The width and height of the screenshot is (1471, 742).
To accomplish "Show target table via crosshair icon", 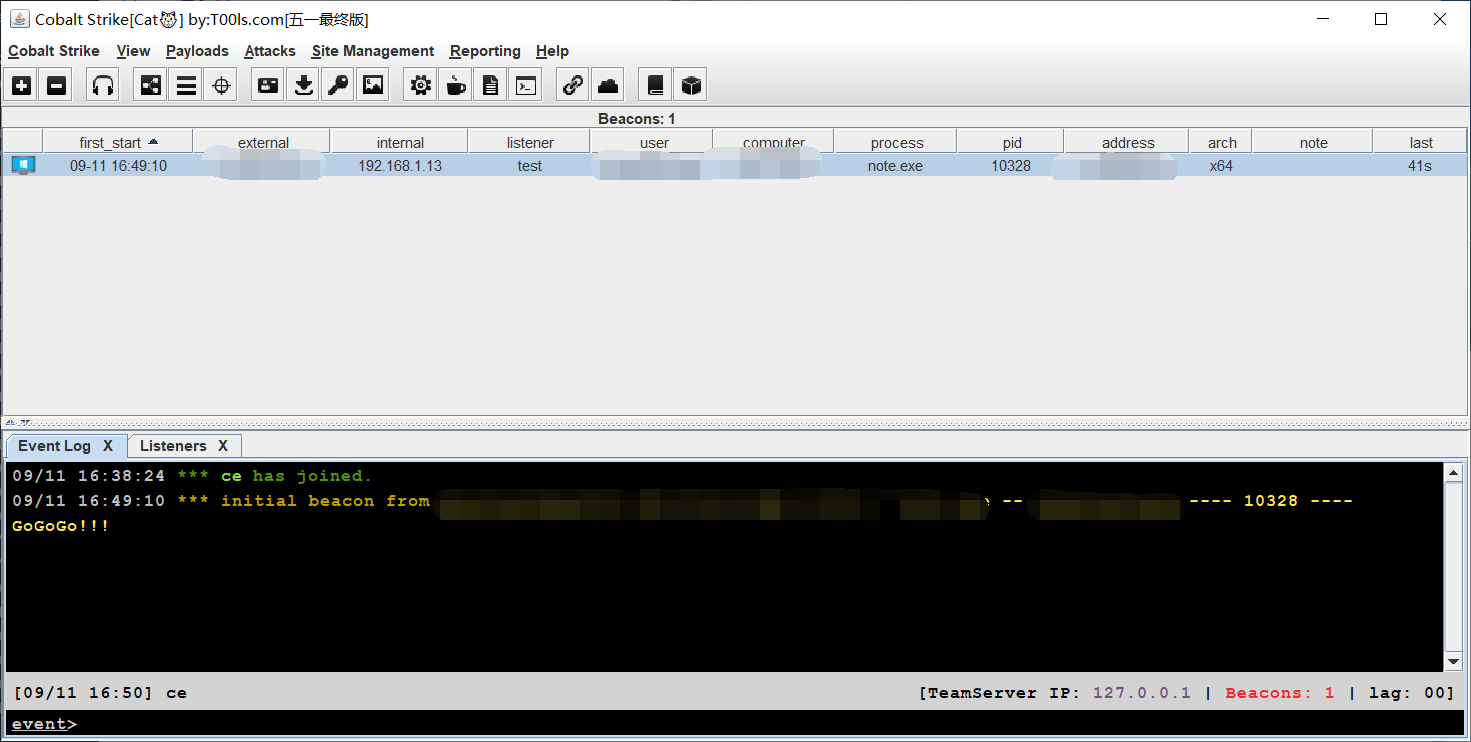I will pos(221,86).
